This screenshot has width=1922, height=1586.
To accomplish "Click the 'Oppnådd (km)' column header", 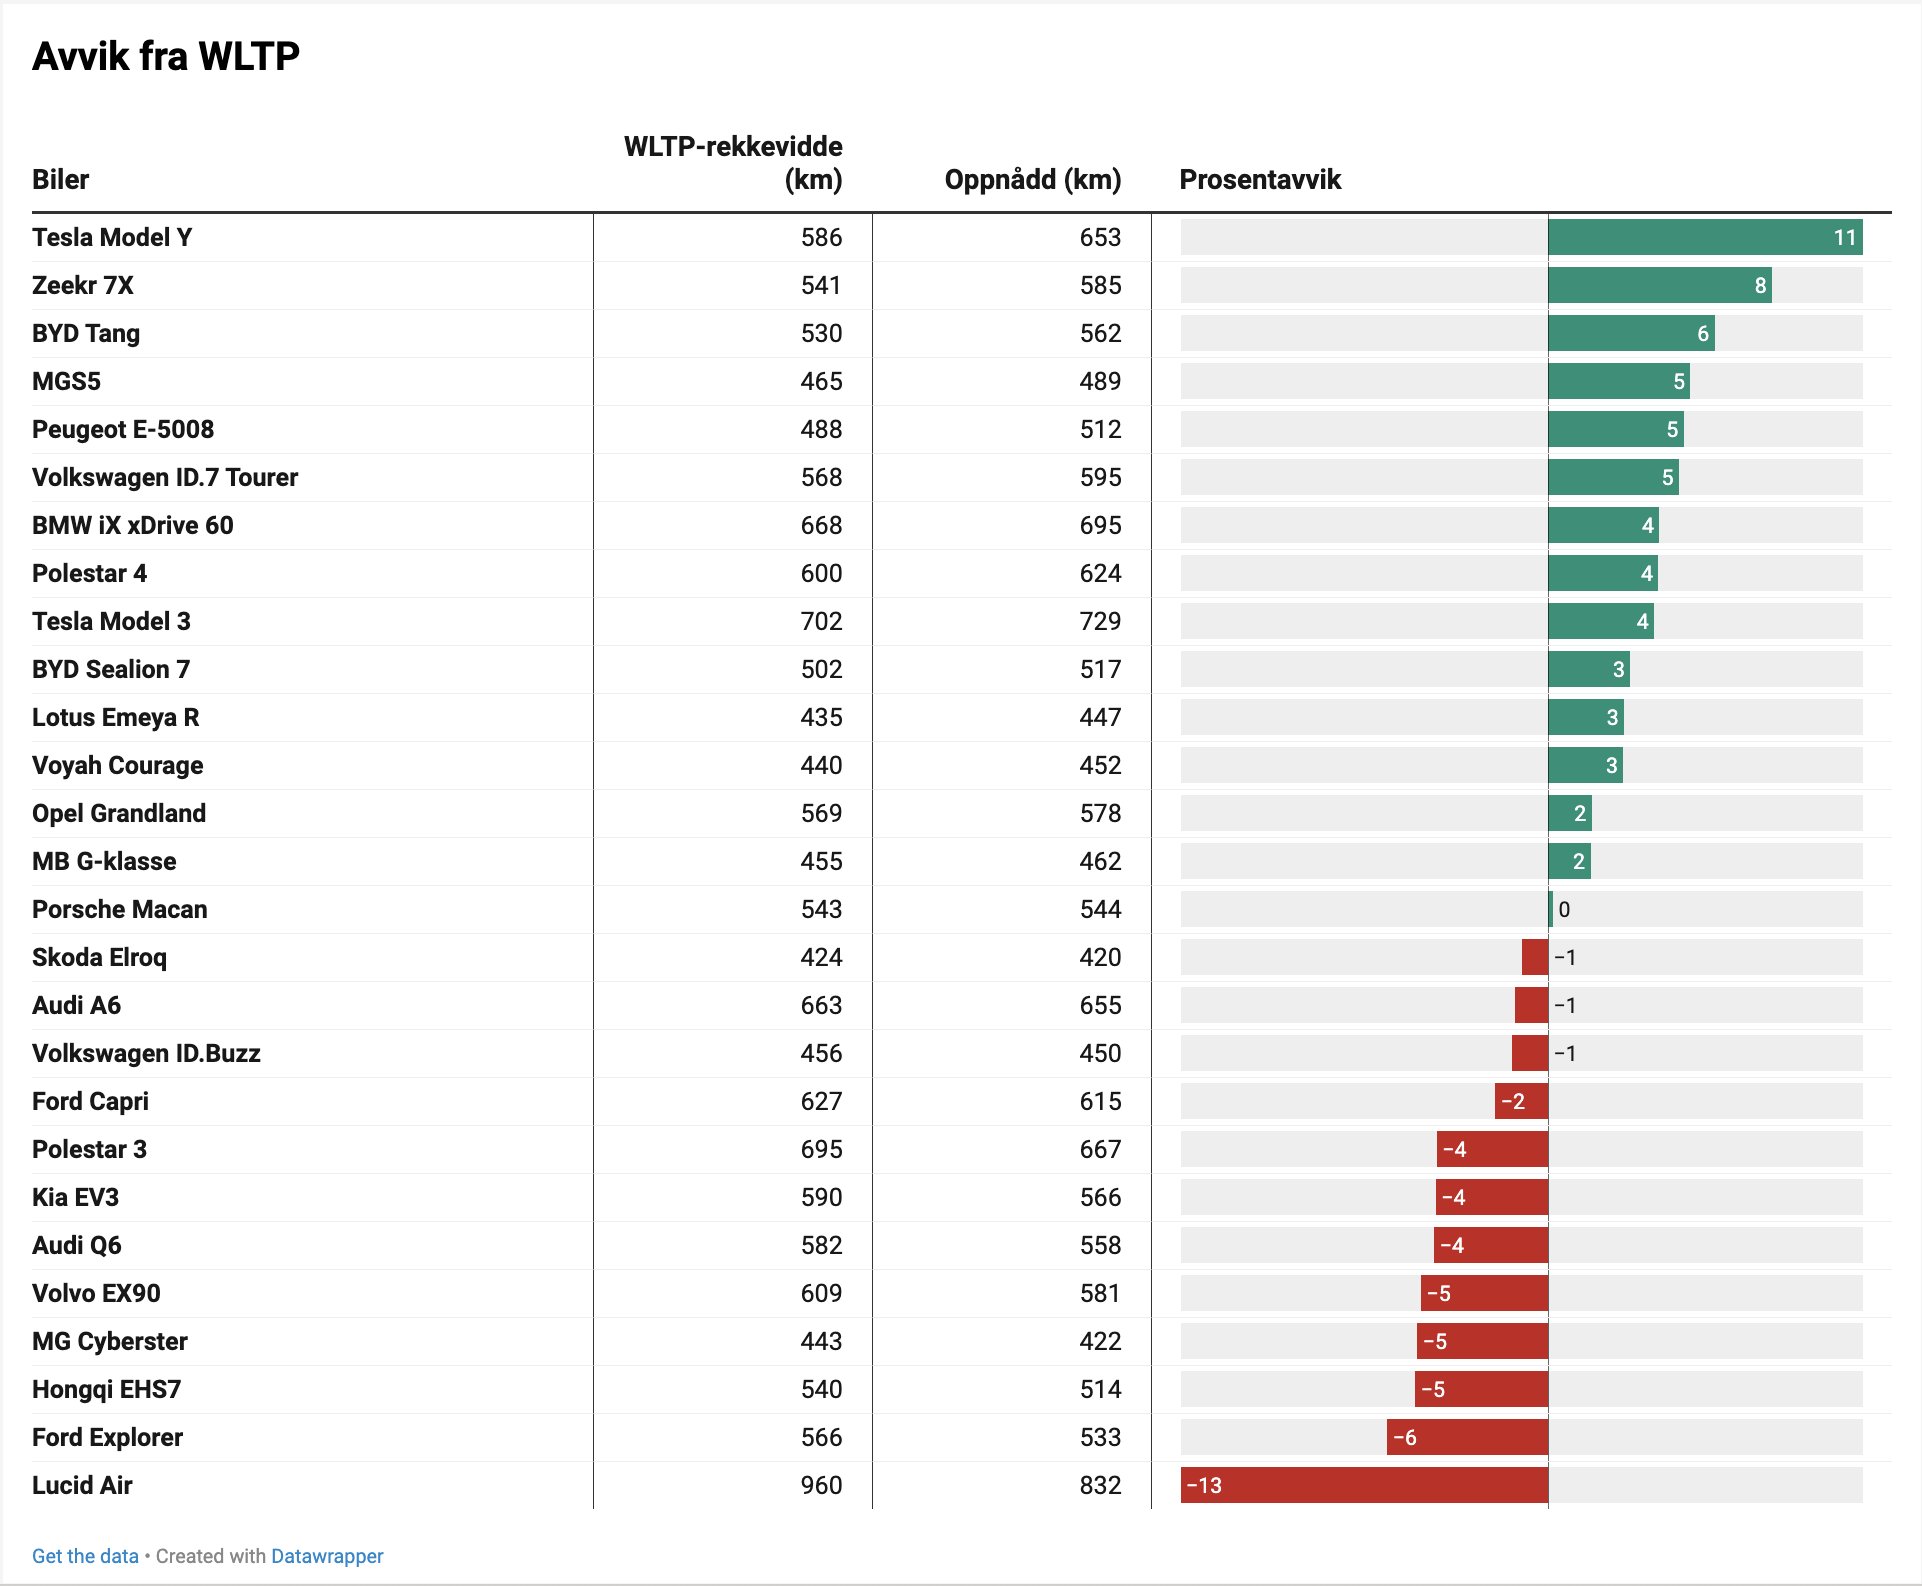I will coord(1032,180).
